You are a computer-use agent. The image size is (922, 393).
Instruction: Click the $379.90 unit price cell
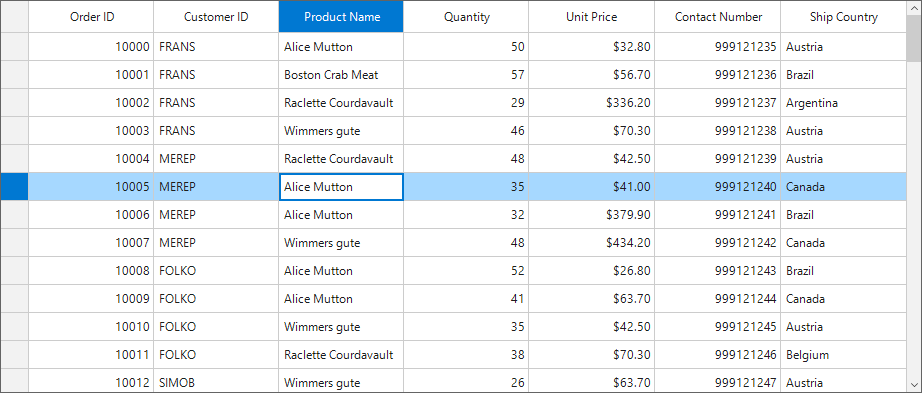(x=592, y=215)
